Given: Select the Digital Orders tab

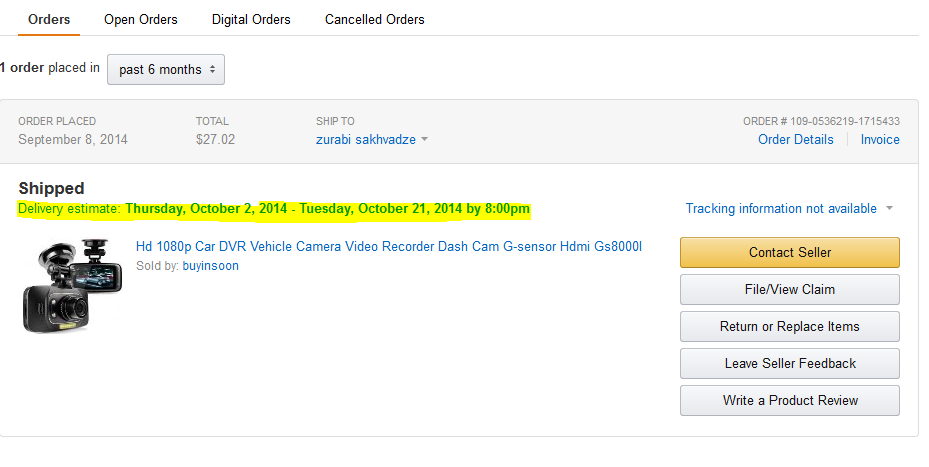Looking at the screenshot, I should pos(251,19).
